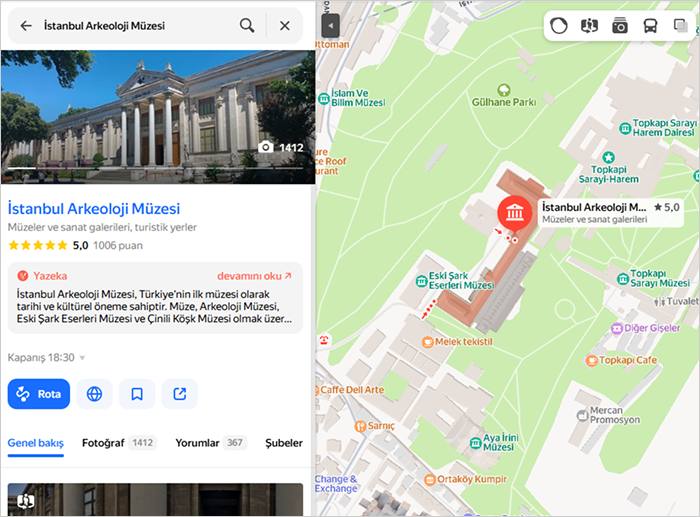Open the museum website globe icon

(x=94, y=394)
